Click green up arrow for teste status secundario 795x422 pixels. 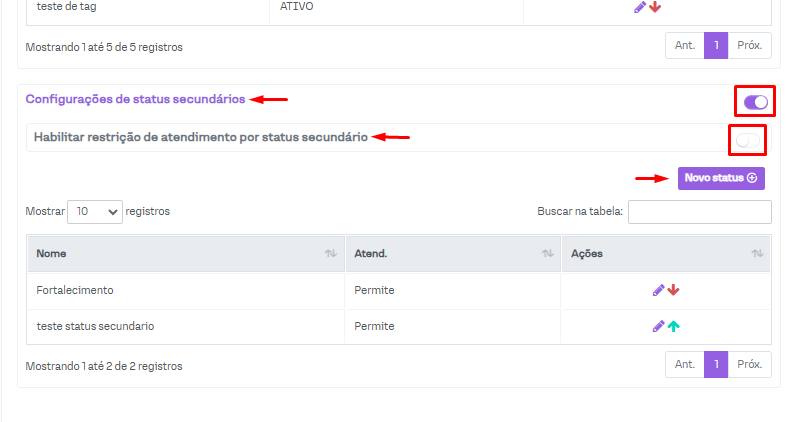pos(673,326)
